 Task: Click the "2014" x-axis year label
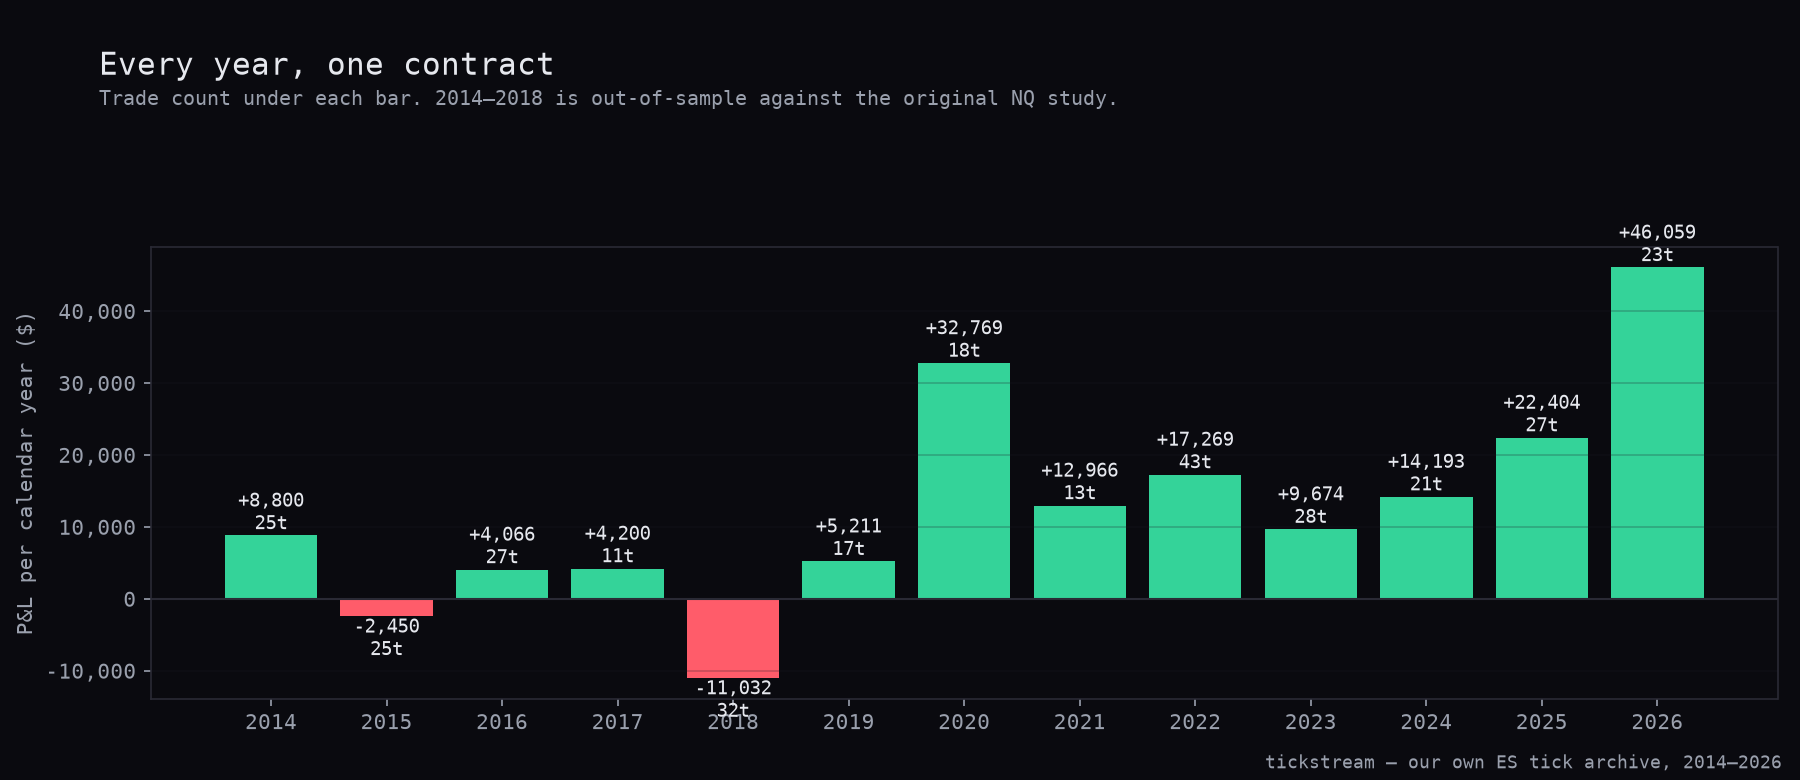tap(271, 722)
